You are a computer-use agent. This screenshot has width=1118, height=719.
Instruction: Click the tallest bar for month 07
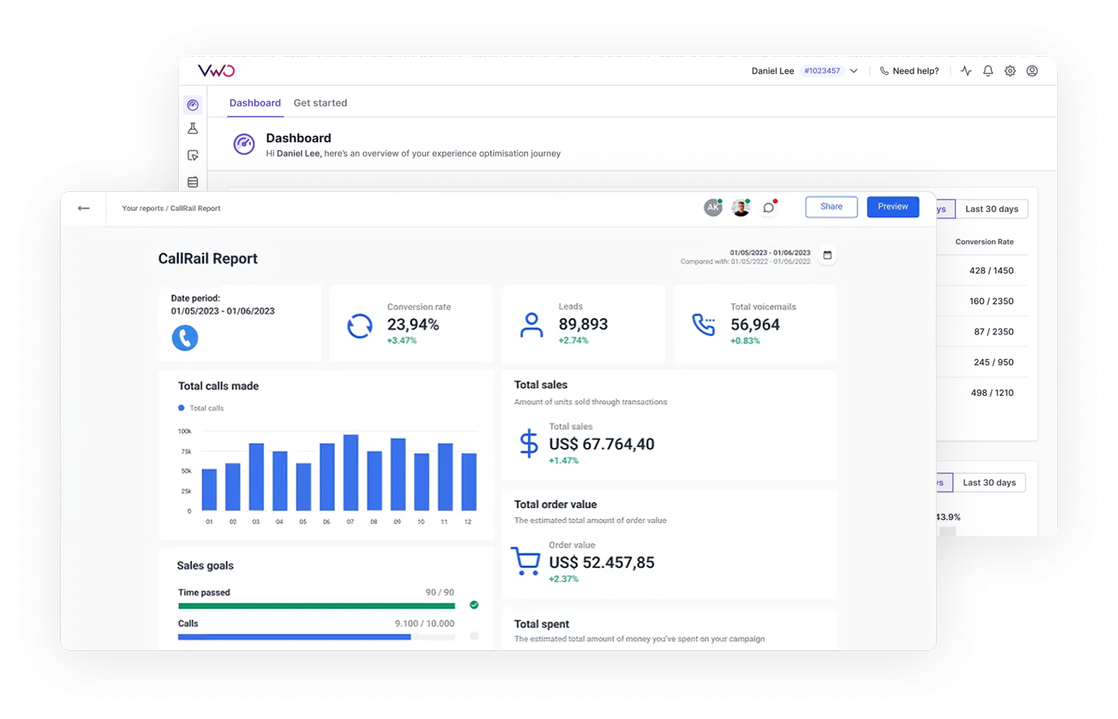coord(351,472)
